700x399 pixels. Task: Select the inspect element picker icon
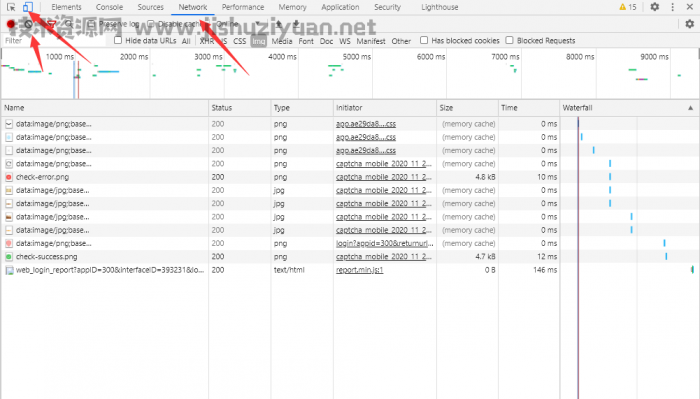(11, 7)
